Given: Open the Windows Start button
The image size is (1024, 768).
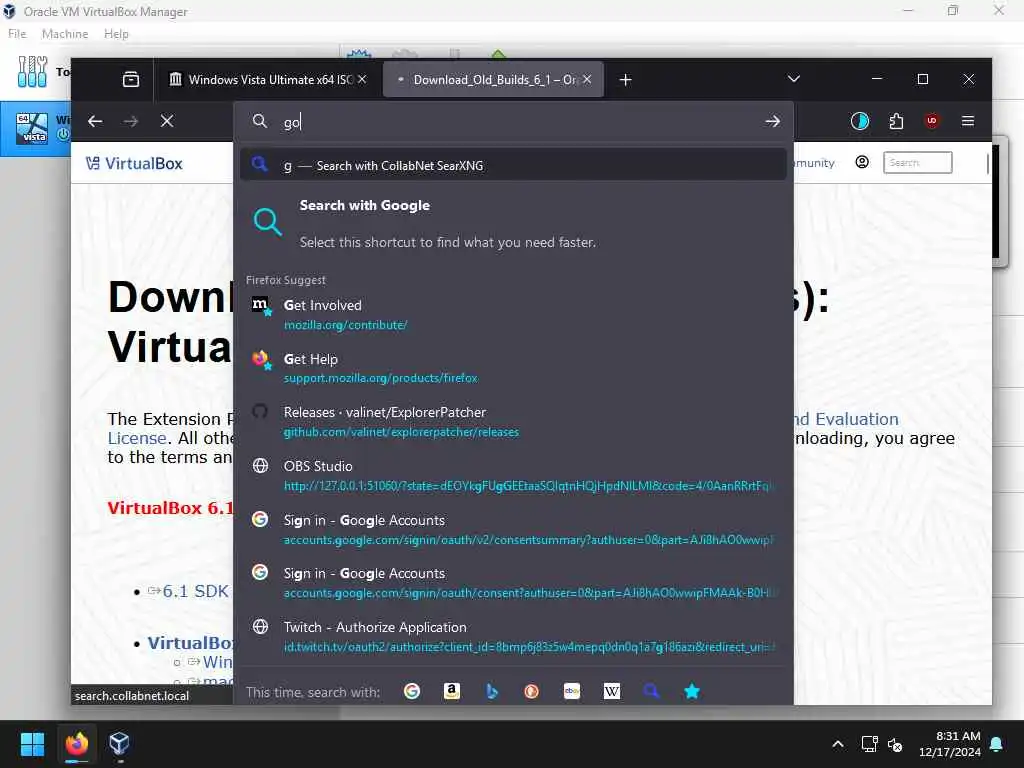Looking at the screenshot, I should click(x=32, y=744).
